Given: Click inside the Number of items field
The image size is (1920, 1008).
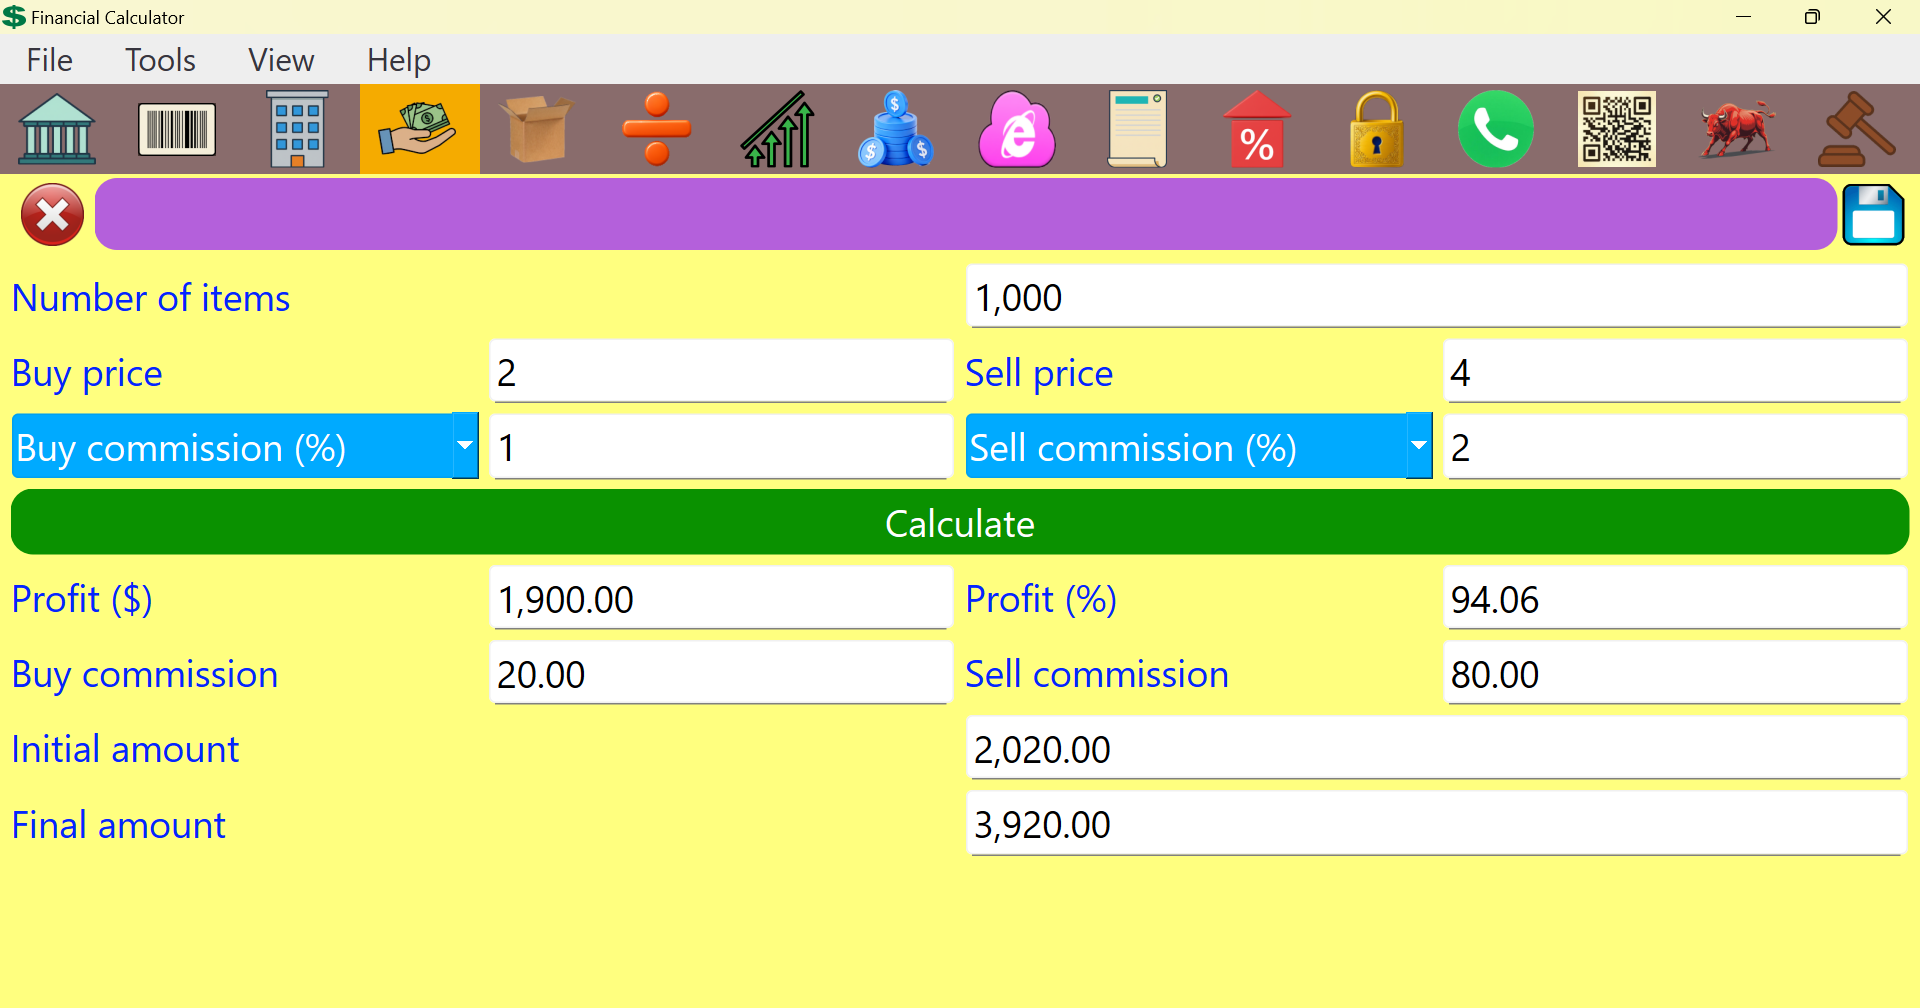Looking at the screenshot, I should pyautogui.click(x=1435, y=297).
